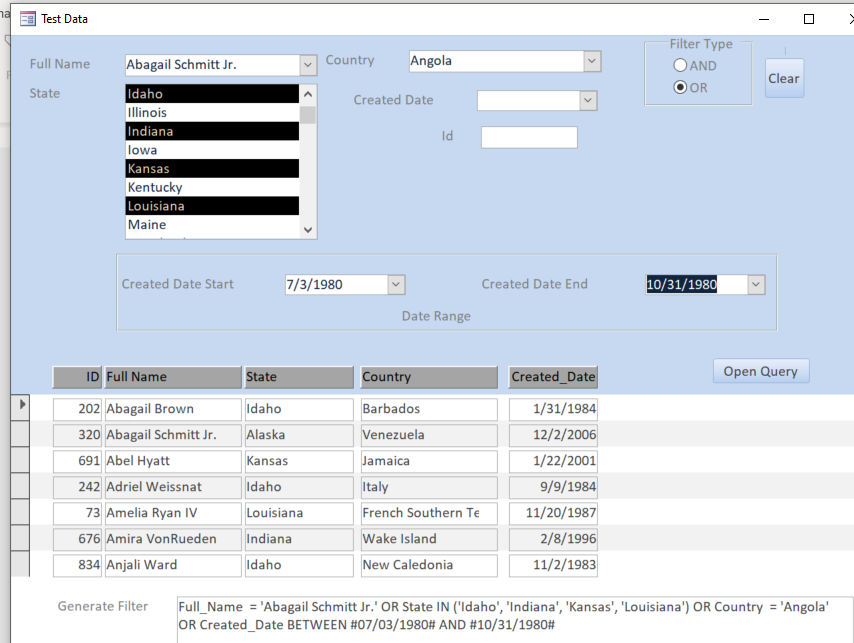The height and width of the screenshot is (643, 854).
Task: Click the Created_Date column header
Action: [x=553, y=377]
